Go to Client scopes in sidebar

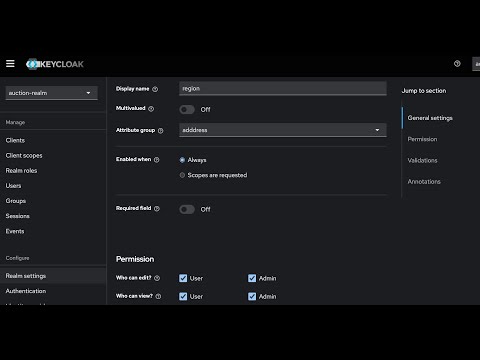pyautogui.click(x=24, y=155)
